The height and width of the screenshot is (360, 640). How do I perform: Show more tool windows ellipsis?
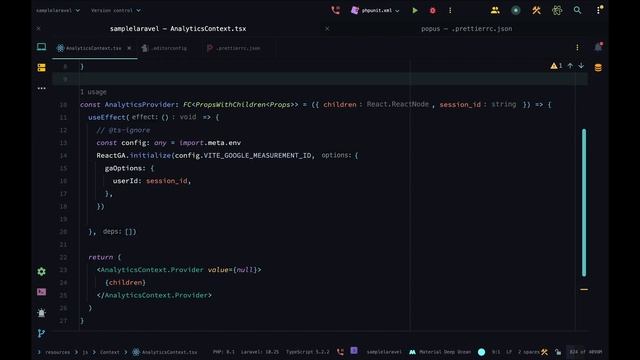tap(41, 88)
